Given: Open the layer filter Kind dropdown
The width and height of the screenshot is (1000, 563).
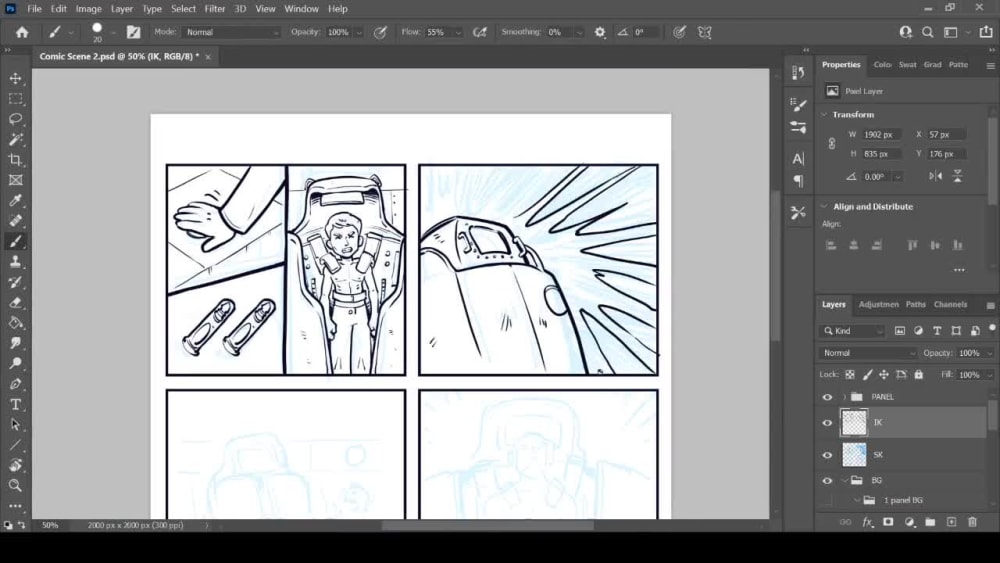Looking at the screenshot, I should (x=852, y=331).
